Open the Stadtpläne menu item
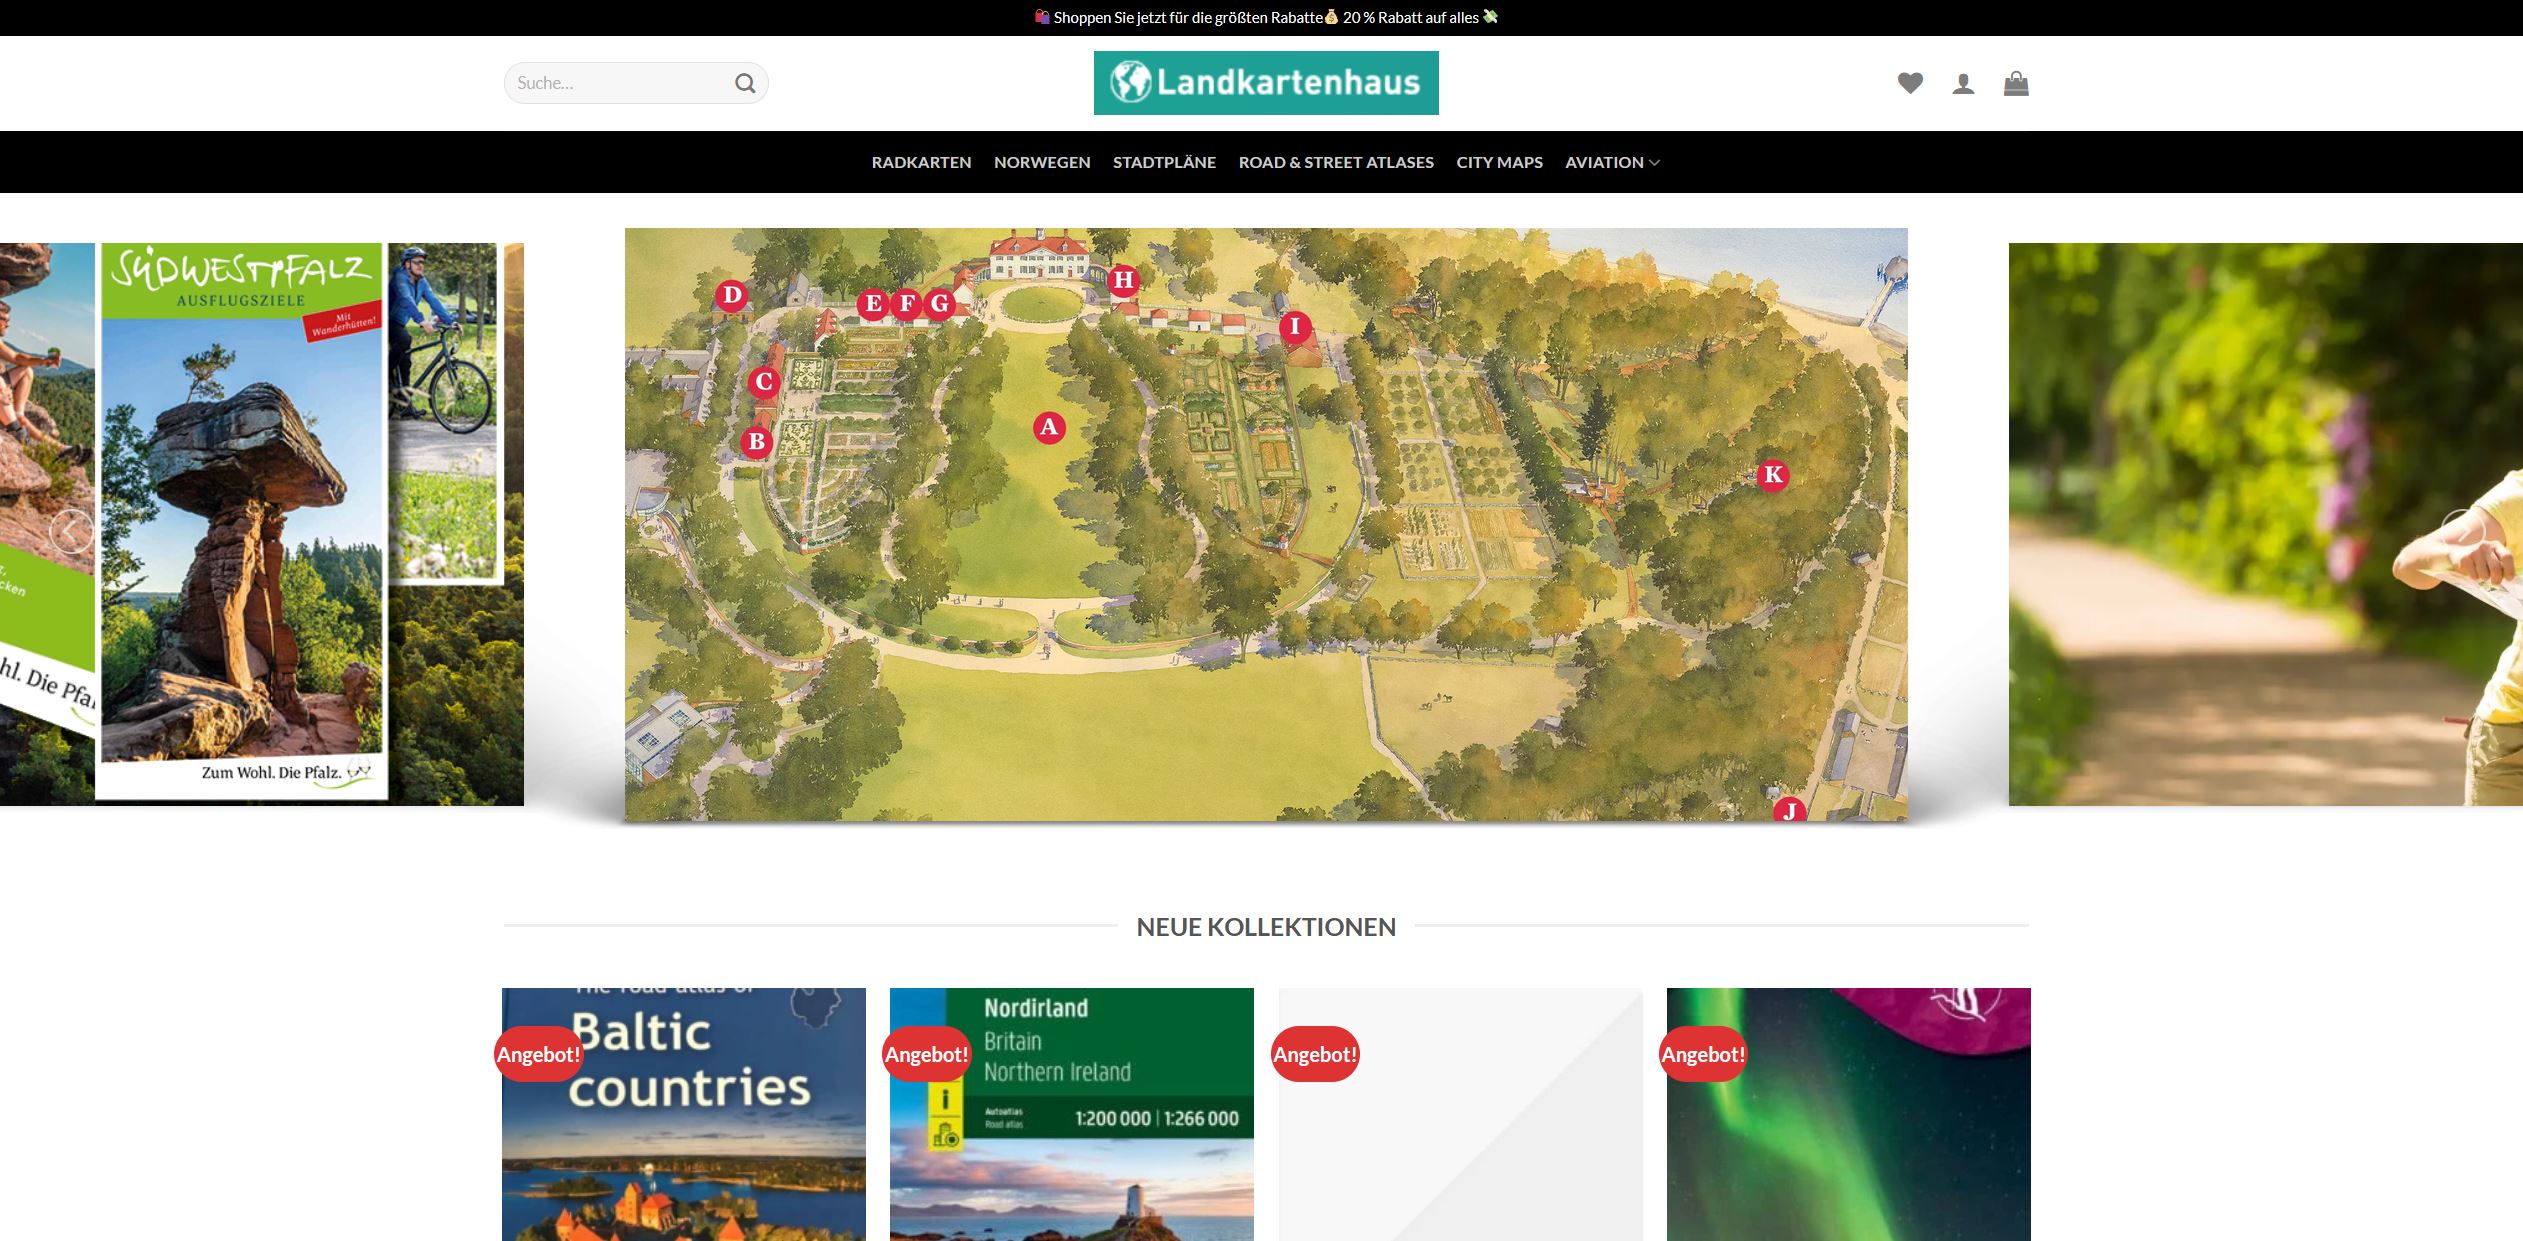The height and width of the screenshot is (1241, 2523). click(x=1164, y=162)
